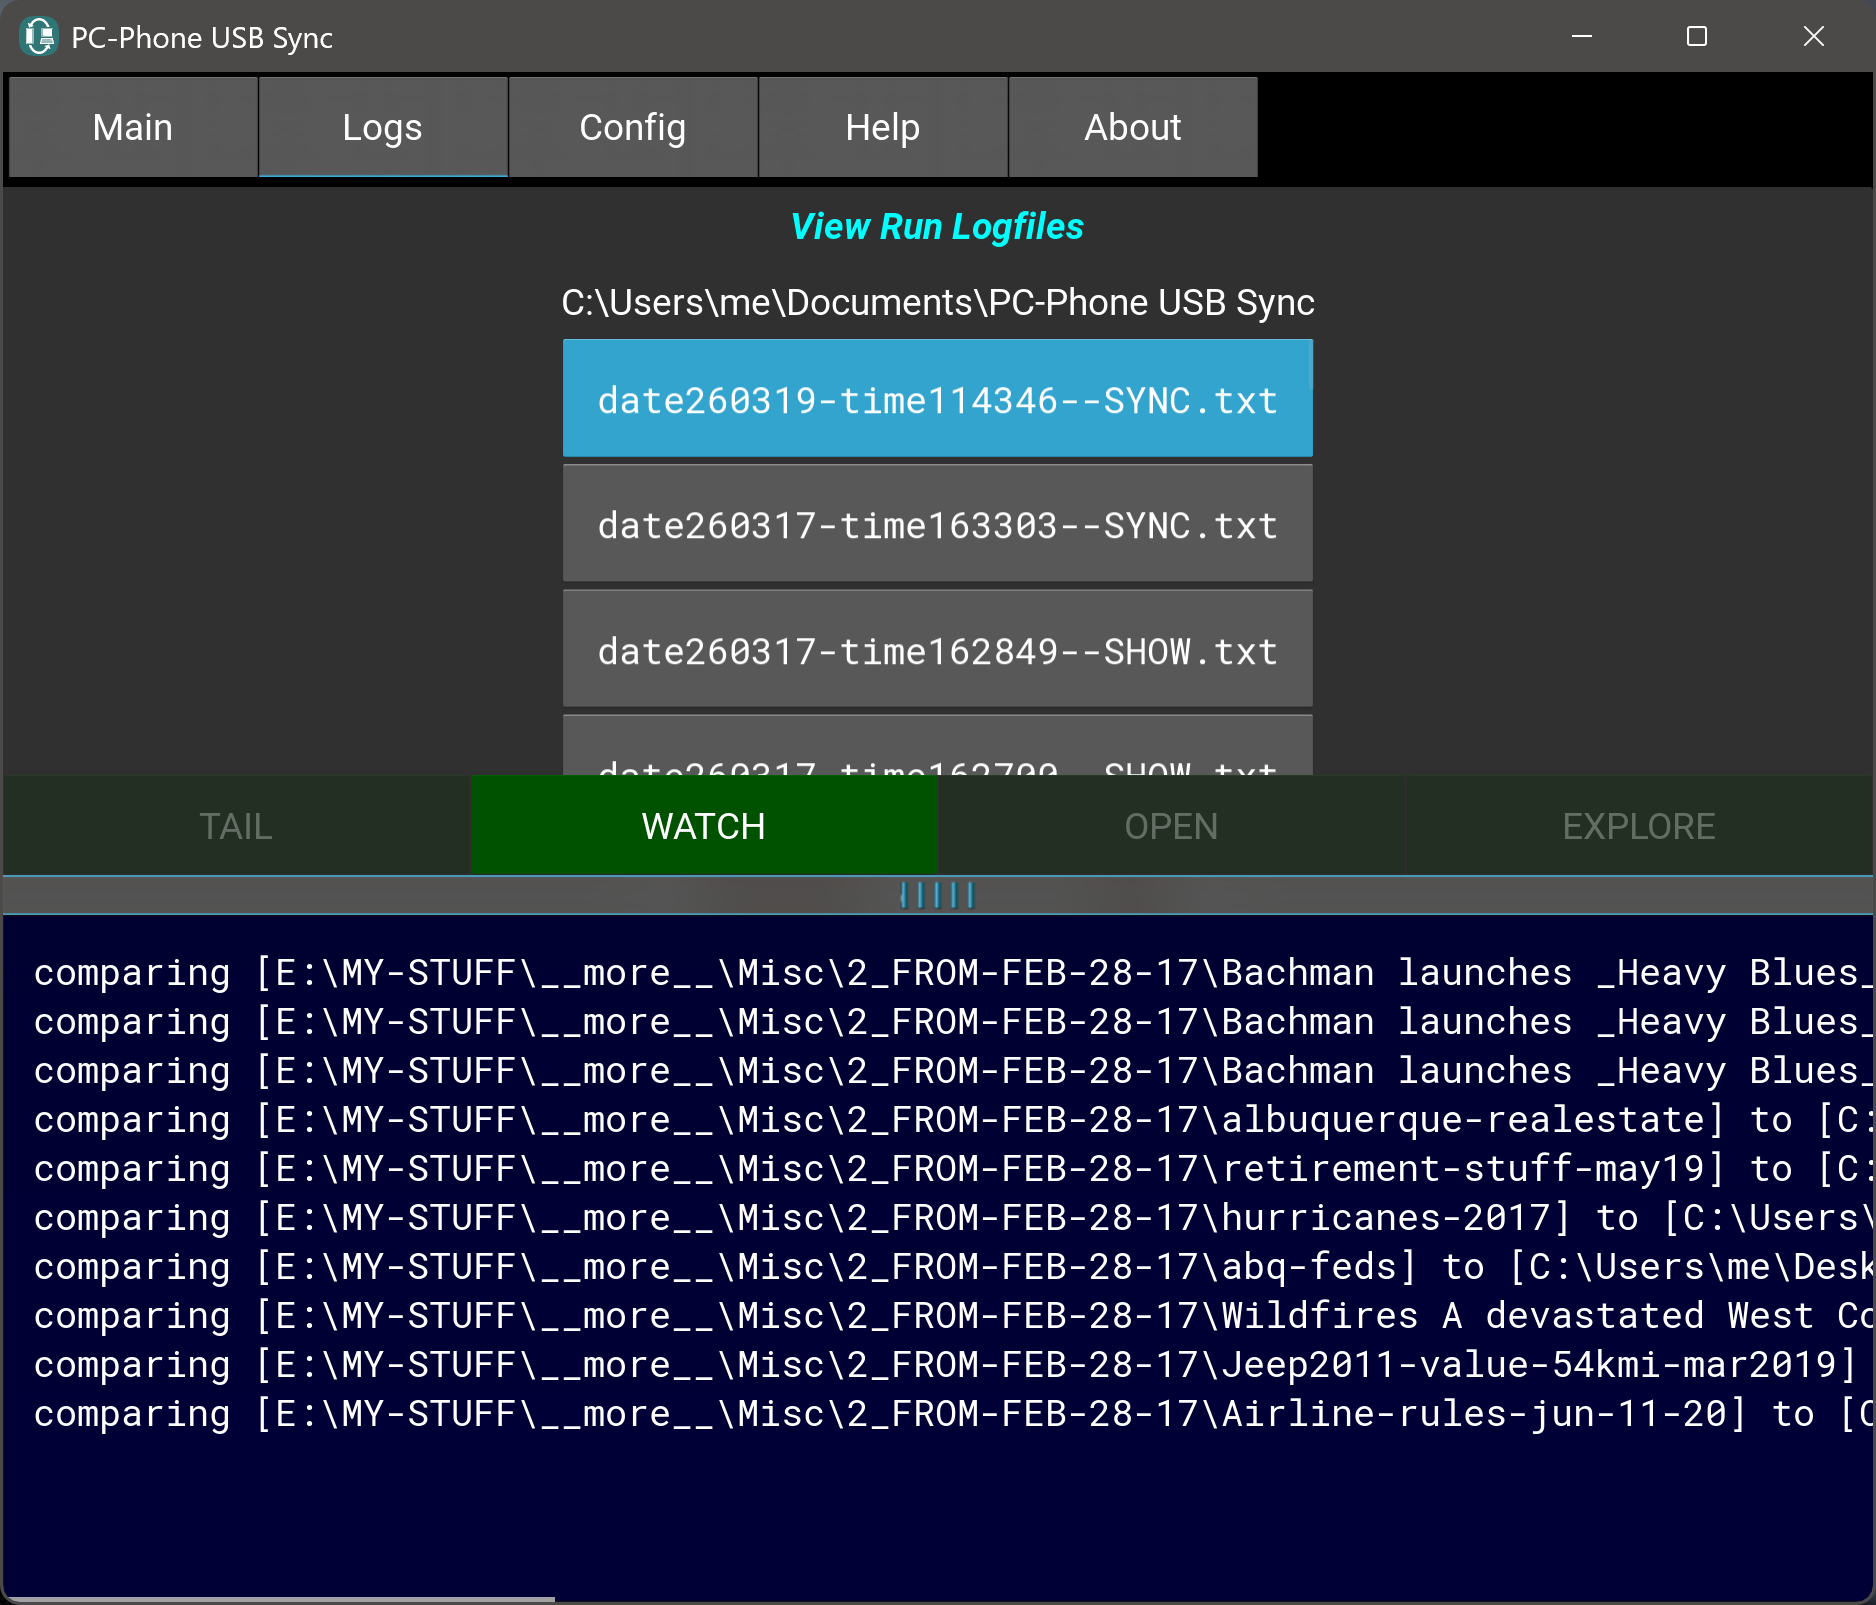The height and width of the screenshot is (1605, 1876).
Task: Click the horizontal scrollbar under log output
Action: tap(280, 1599)
